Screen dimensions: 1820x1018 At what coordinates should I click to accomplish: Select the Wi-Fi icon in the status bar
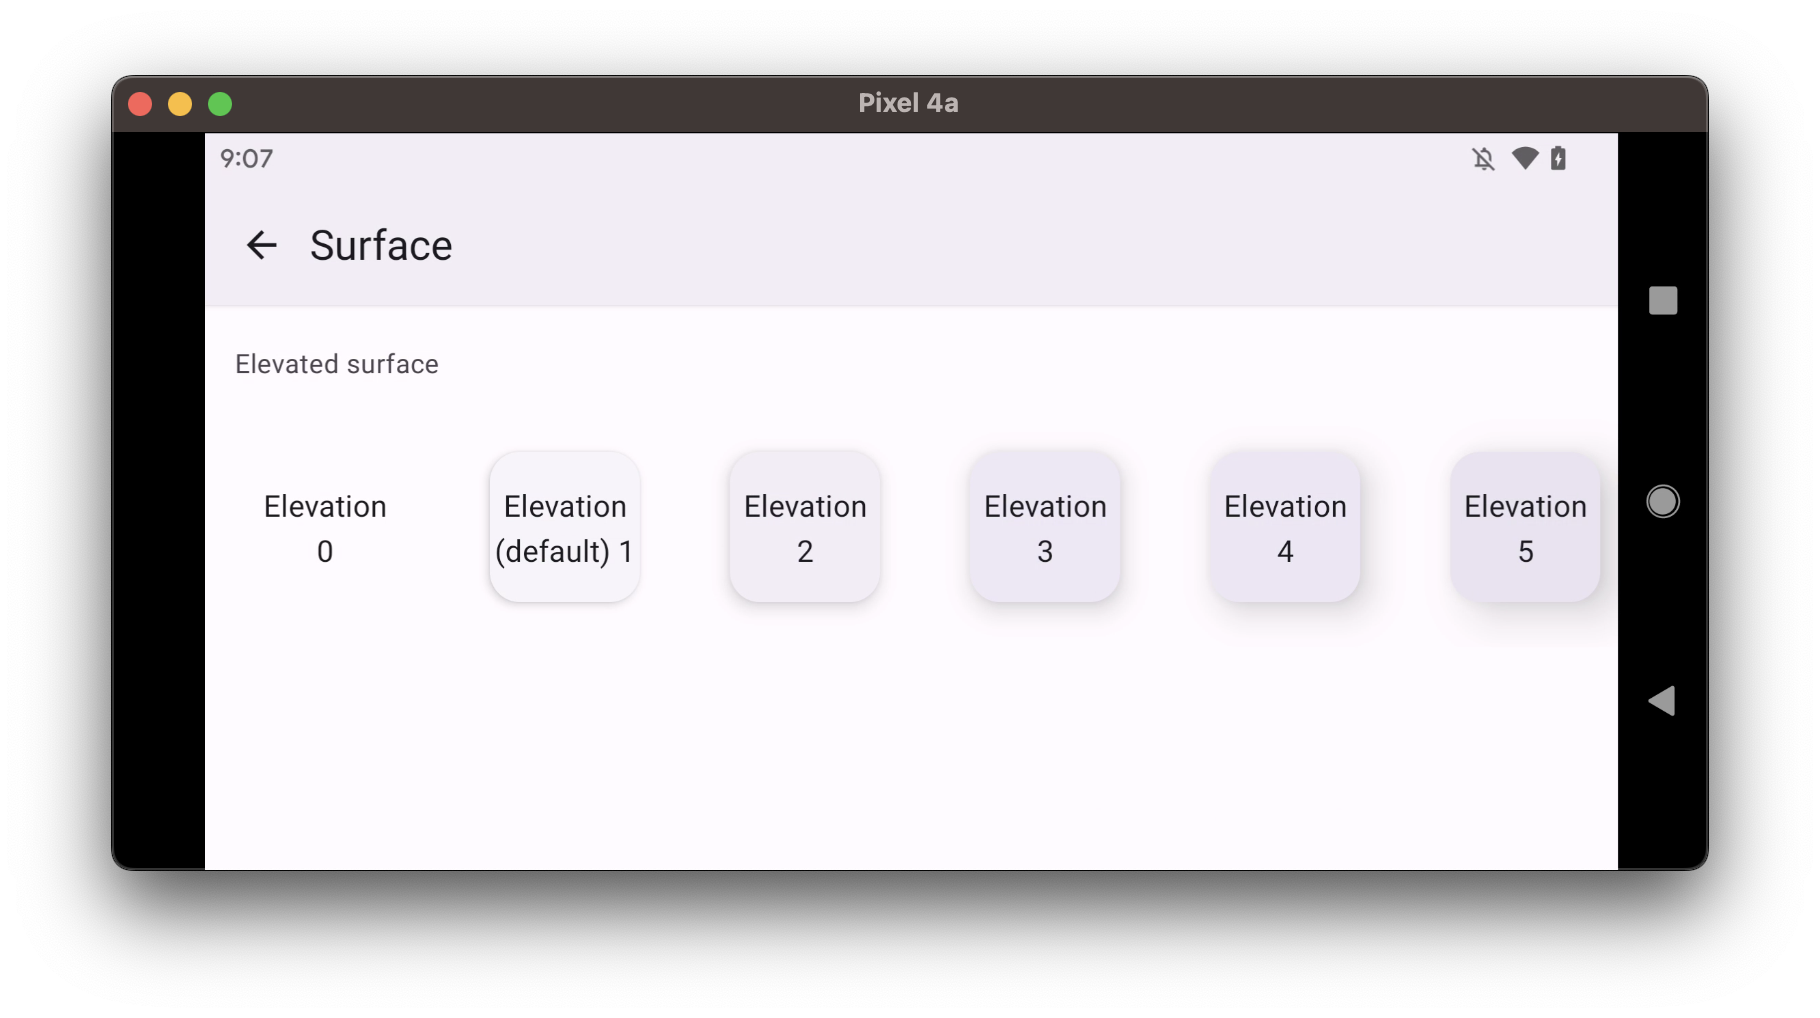1523,158
